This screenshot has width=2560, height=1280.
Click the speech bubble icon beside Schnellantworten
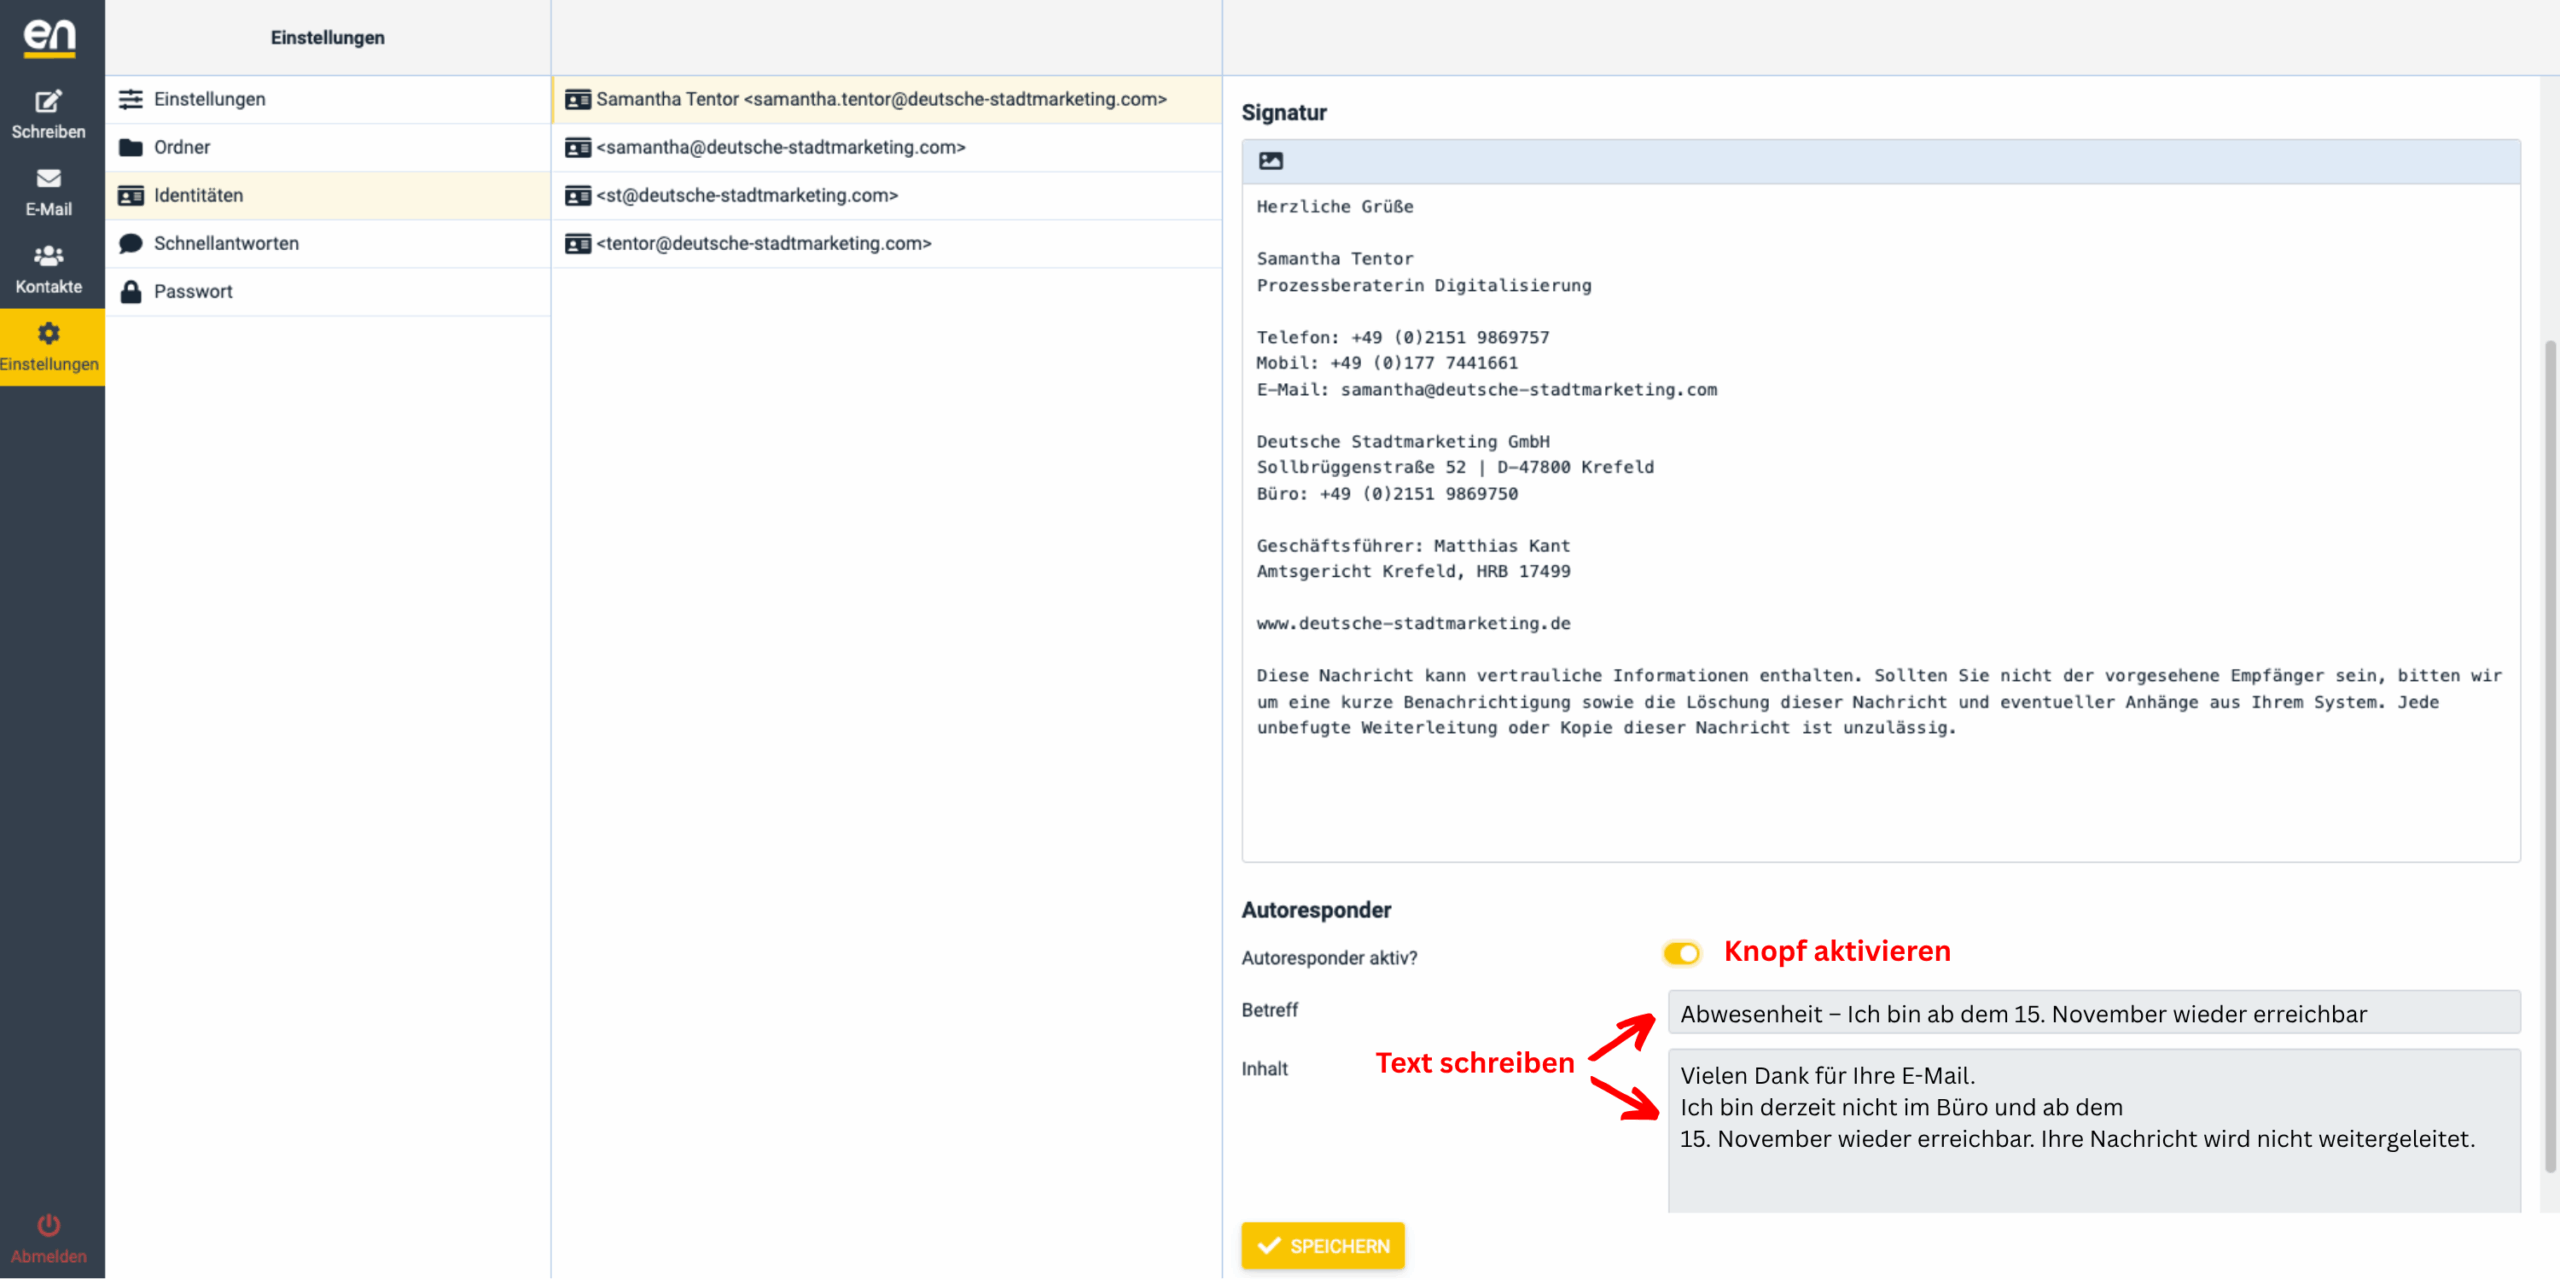click(x=131, y=243)
